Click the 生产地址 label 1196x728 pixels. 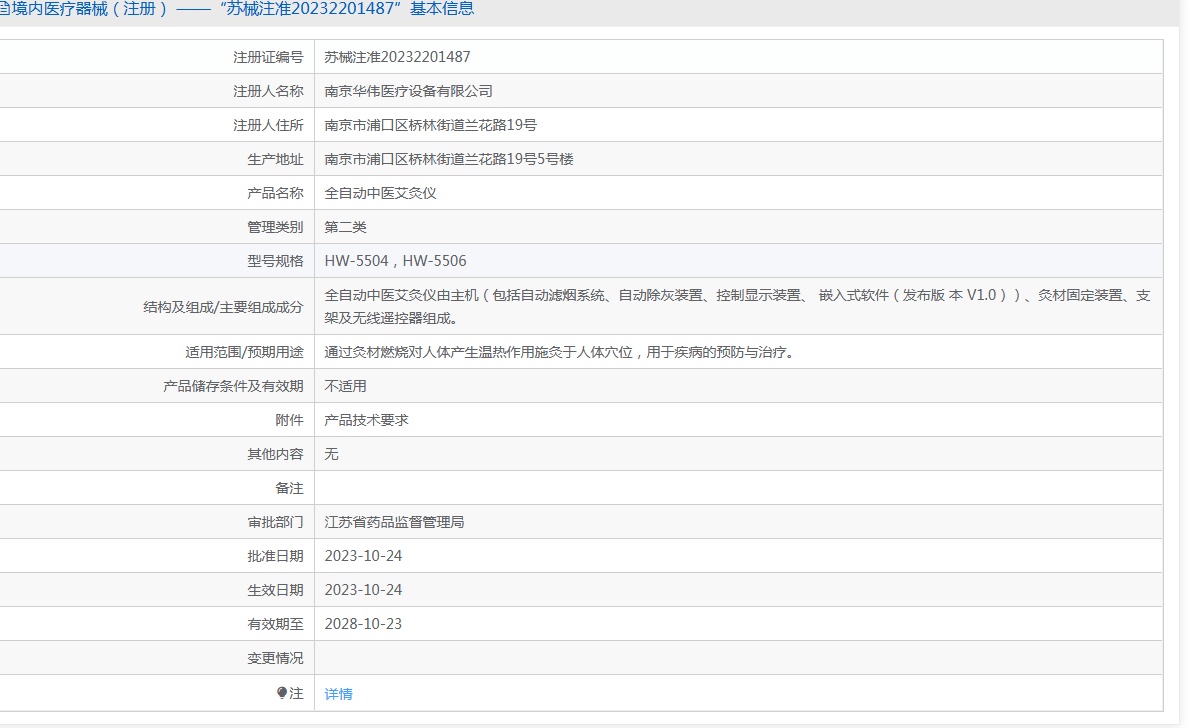[275, 159]
